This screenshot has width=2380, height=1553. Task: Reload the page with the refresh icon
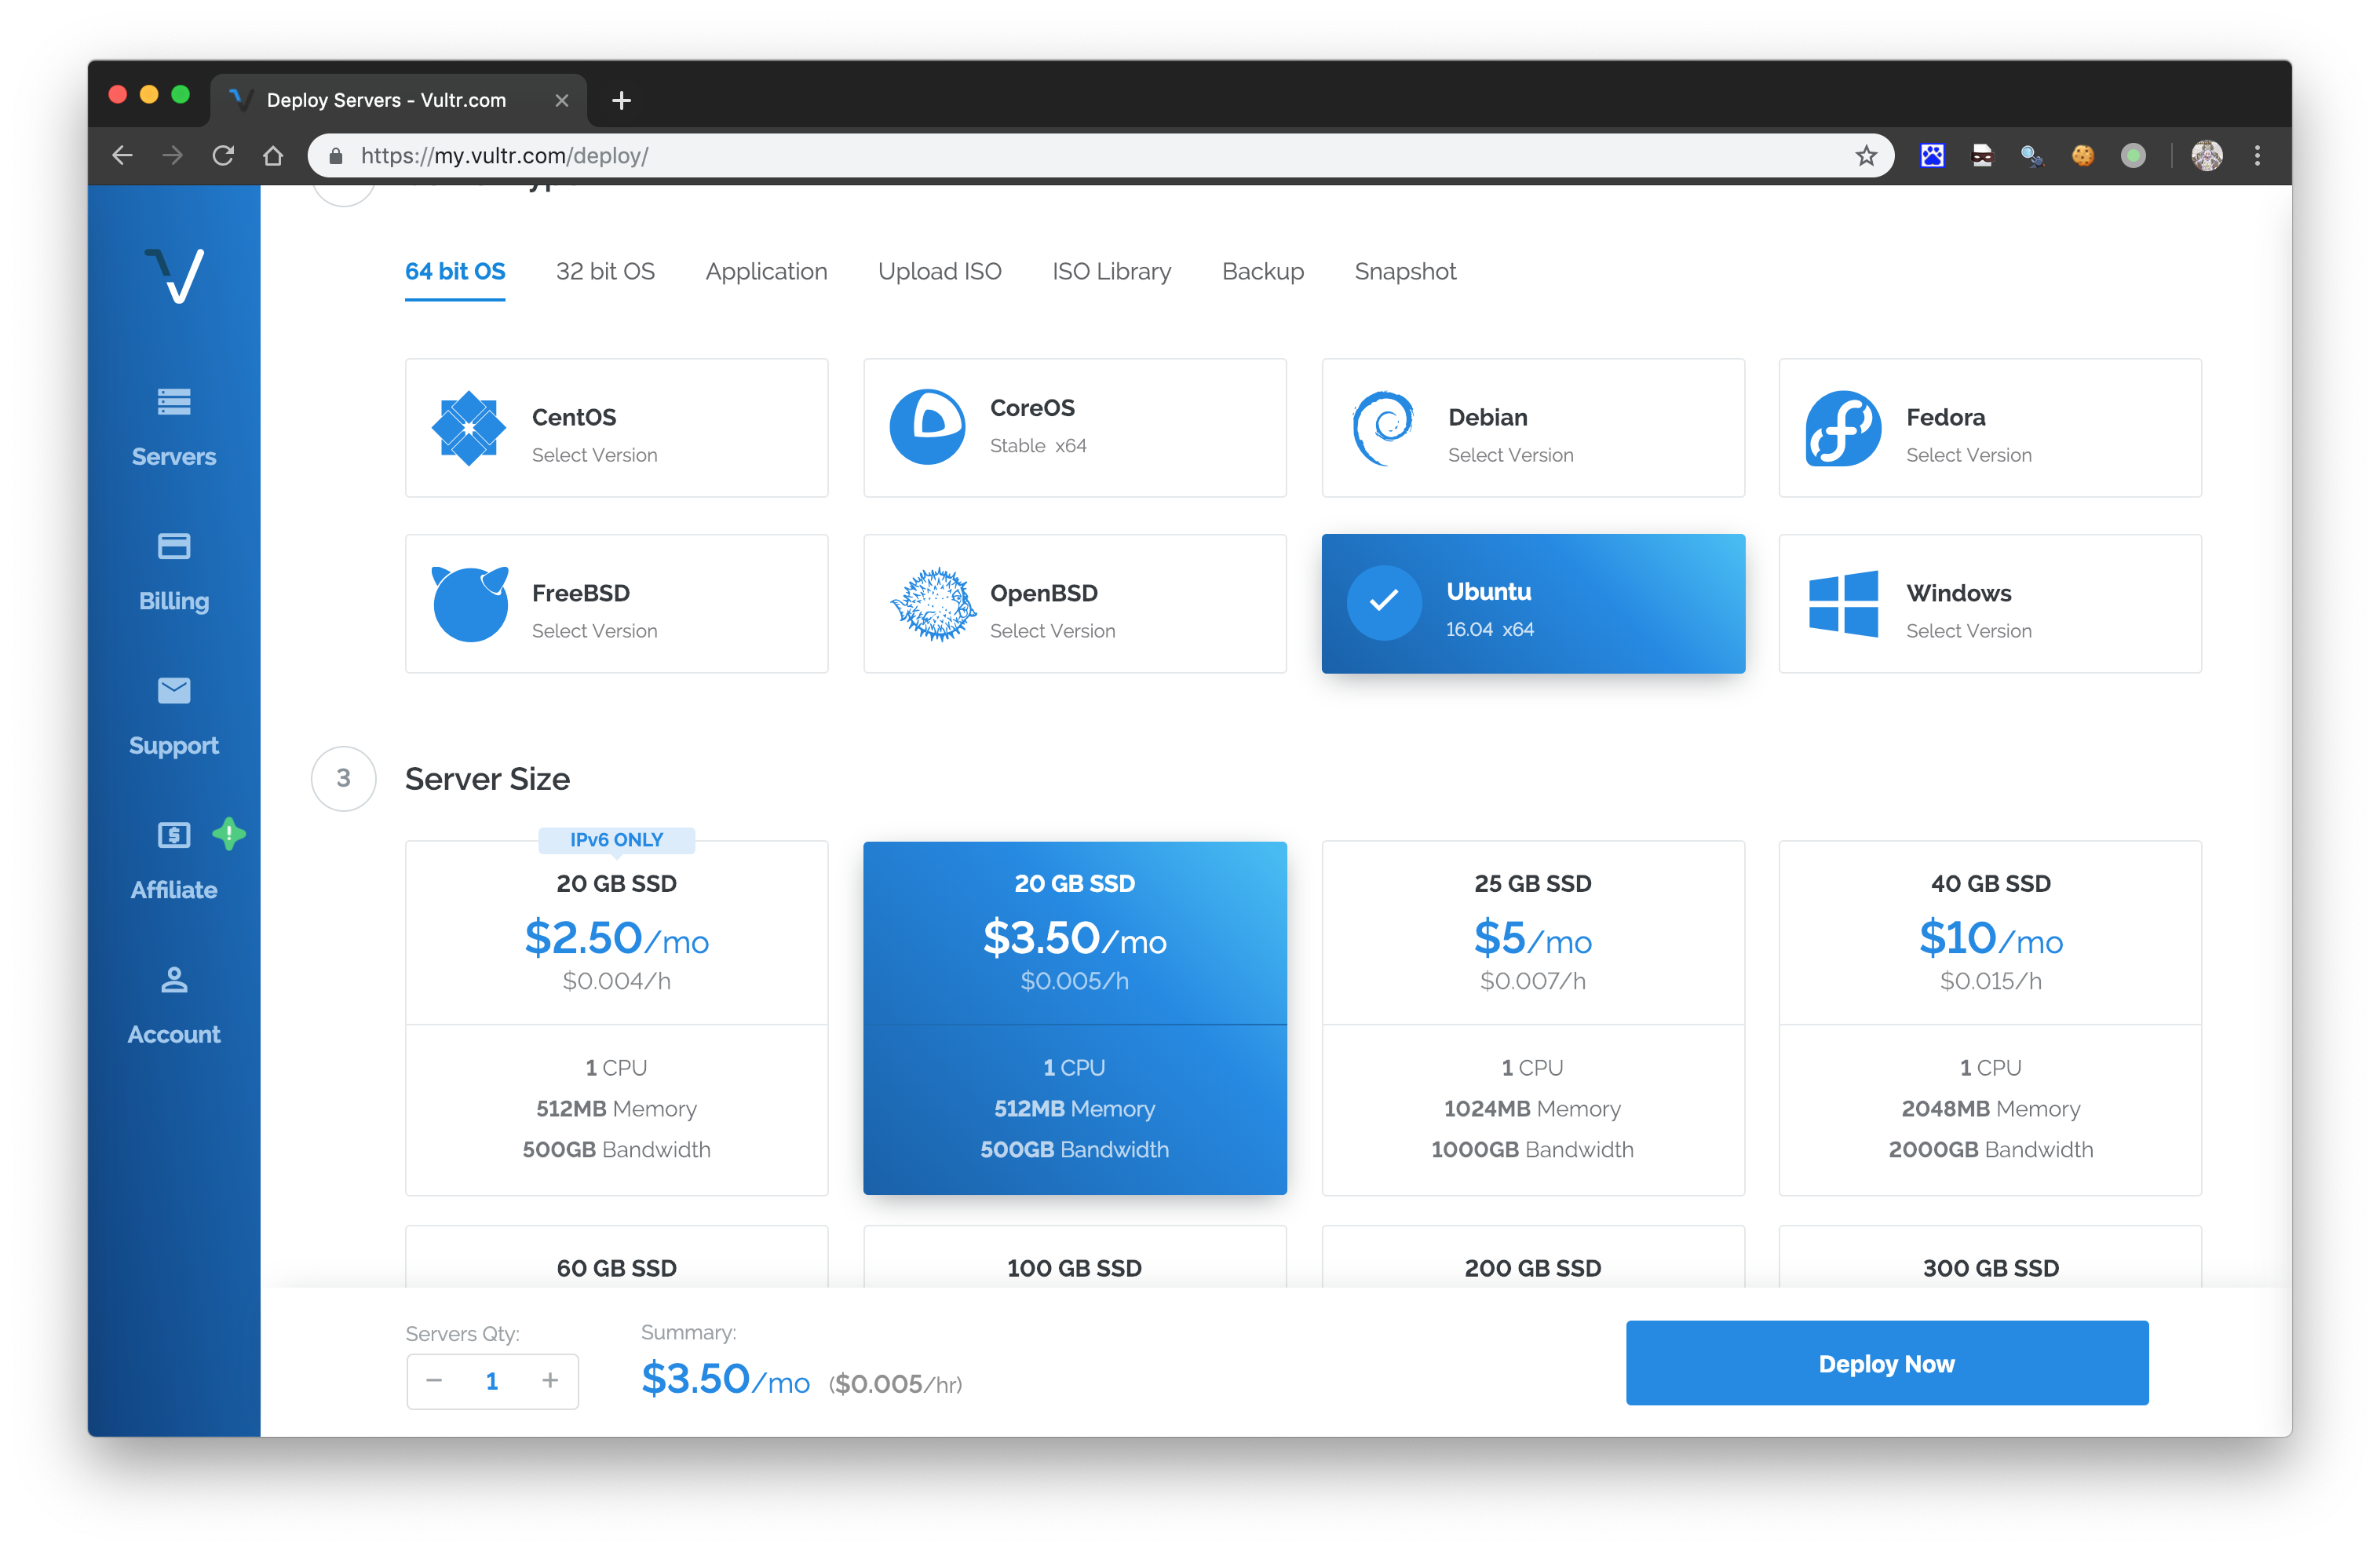tap(223, 156)
